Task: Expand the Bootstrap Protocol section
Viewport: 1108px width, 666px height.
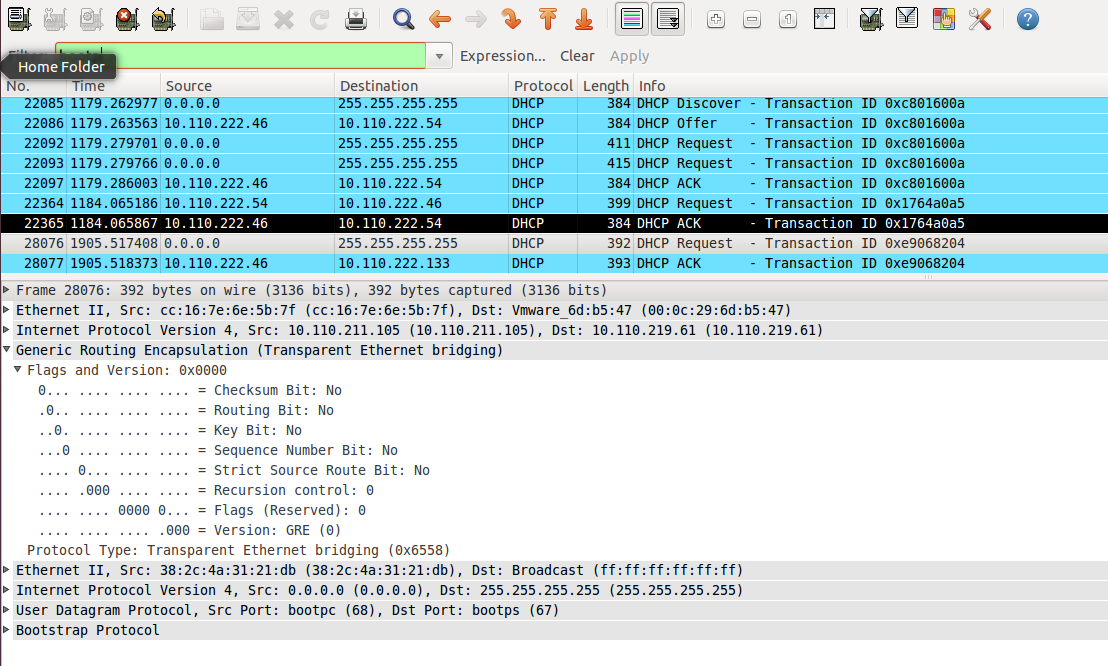Action: pos(8,630)
